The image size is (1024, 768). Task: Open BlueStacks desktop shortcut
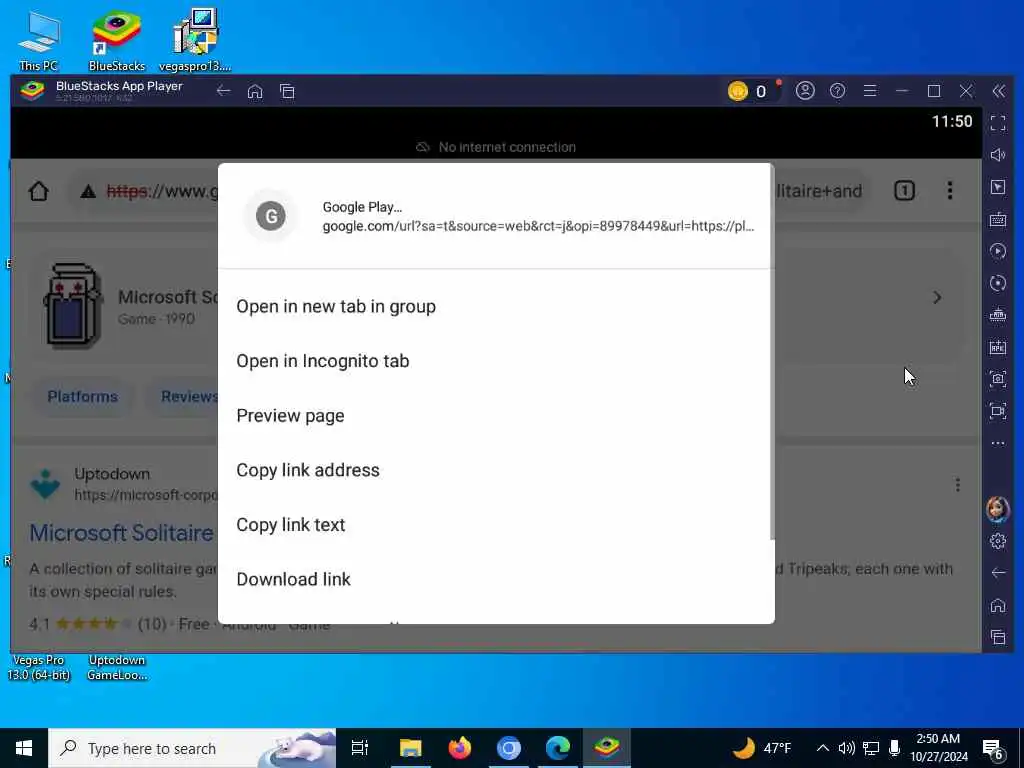(117, 40)
